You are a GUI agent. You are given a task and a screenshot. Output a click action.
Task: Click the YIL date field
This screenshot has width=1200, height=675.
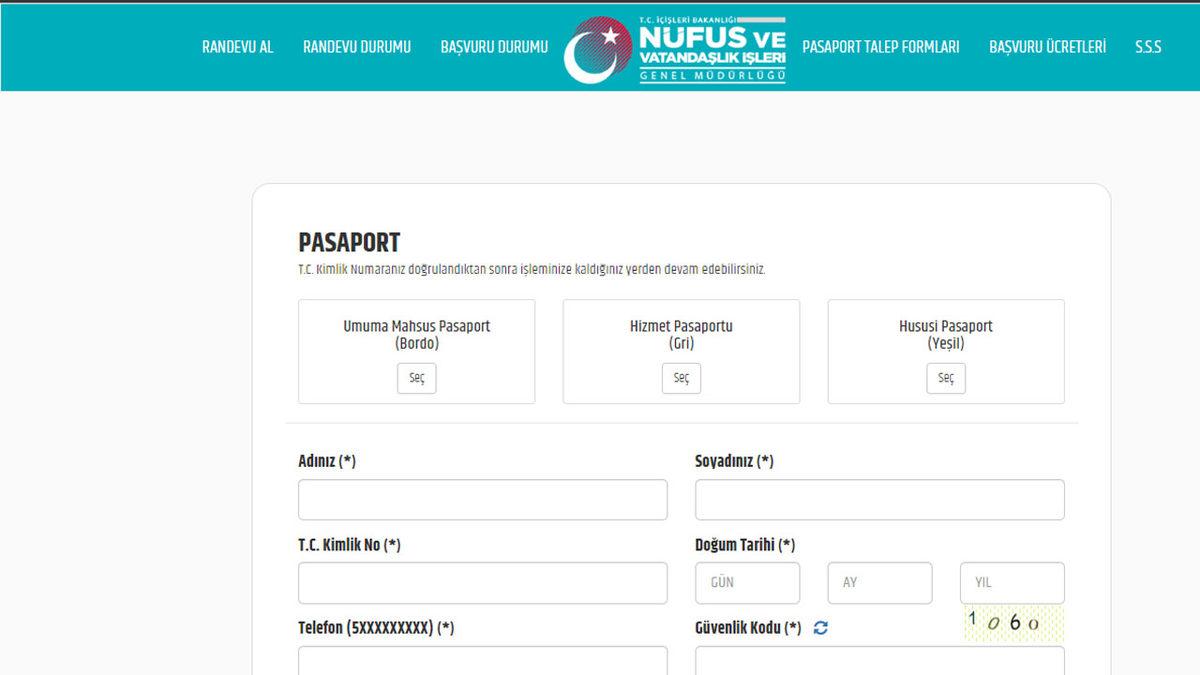pos(1012,582)
